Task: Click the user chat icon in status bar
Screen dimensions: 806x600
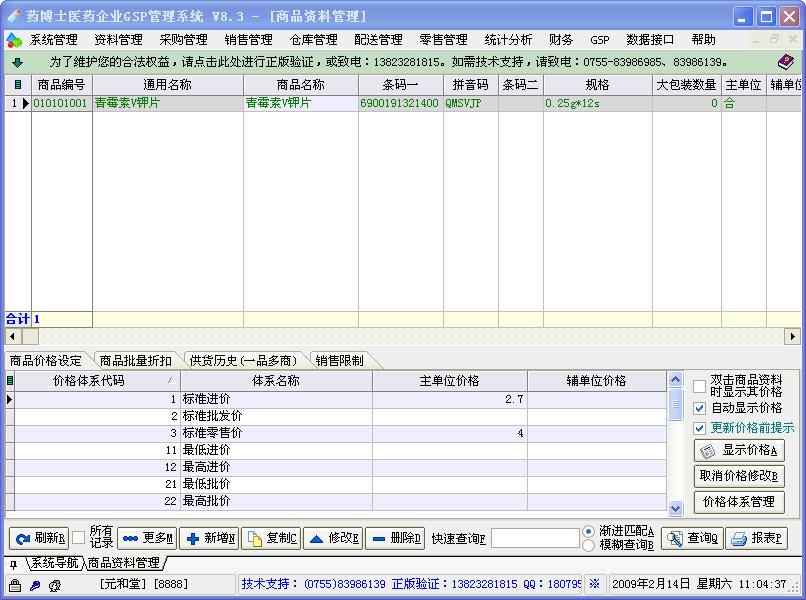Action: coord(55,585)
